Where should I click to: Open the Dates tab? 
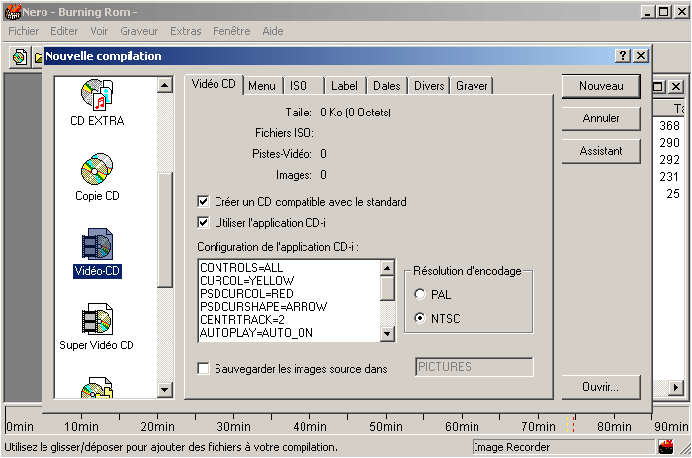387,86
